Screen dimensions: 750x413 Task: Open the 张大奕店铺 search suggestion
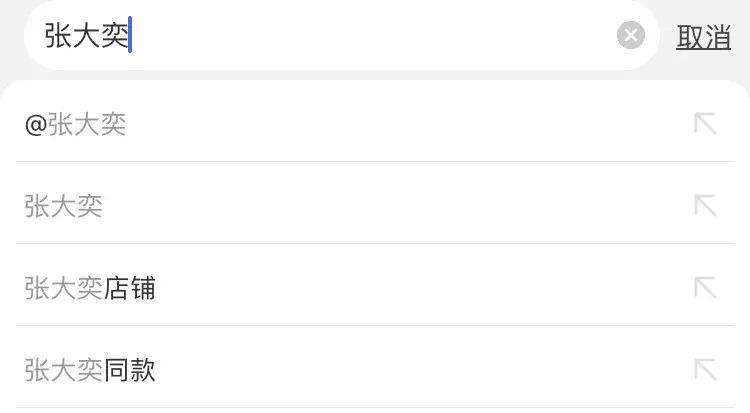pos(90,289)
